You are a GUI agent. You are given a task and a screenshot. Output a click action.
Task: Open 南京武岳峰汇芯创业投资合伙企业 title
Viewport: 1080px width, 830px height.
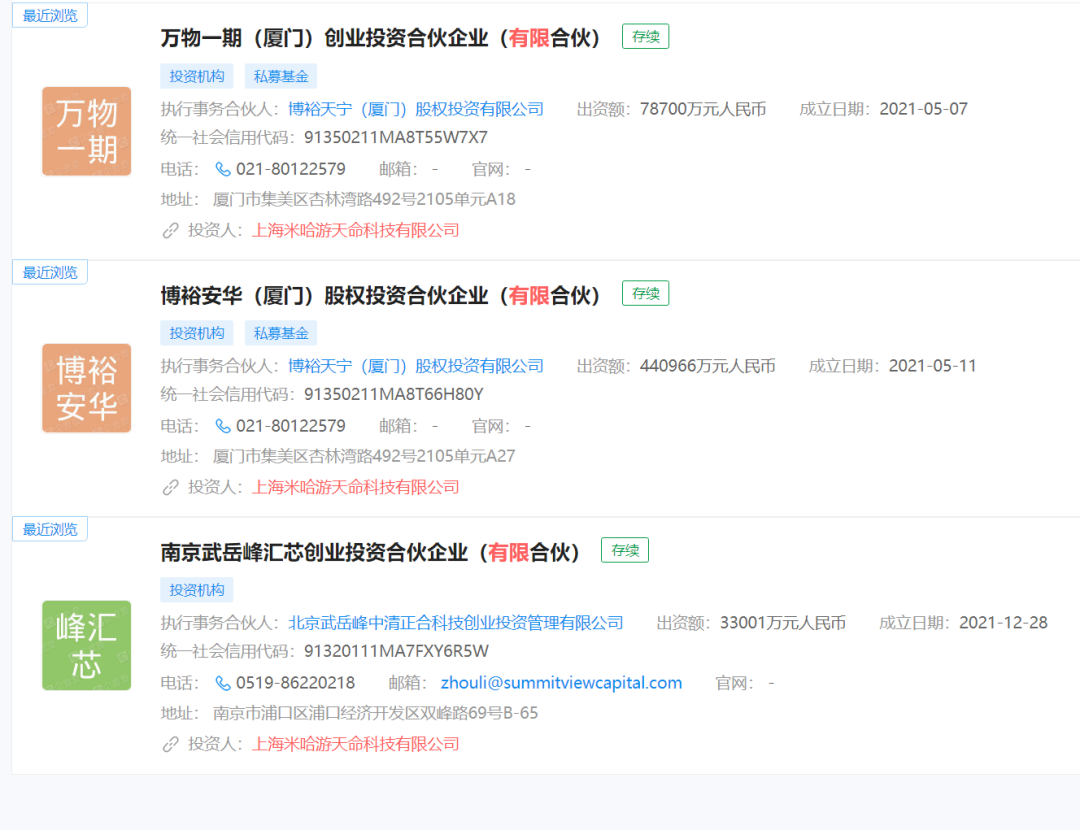pyautogui.click(x=371, y=552)
